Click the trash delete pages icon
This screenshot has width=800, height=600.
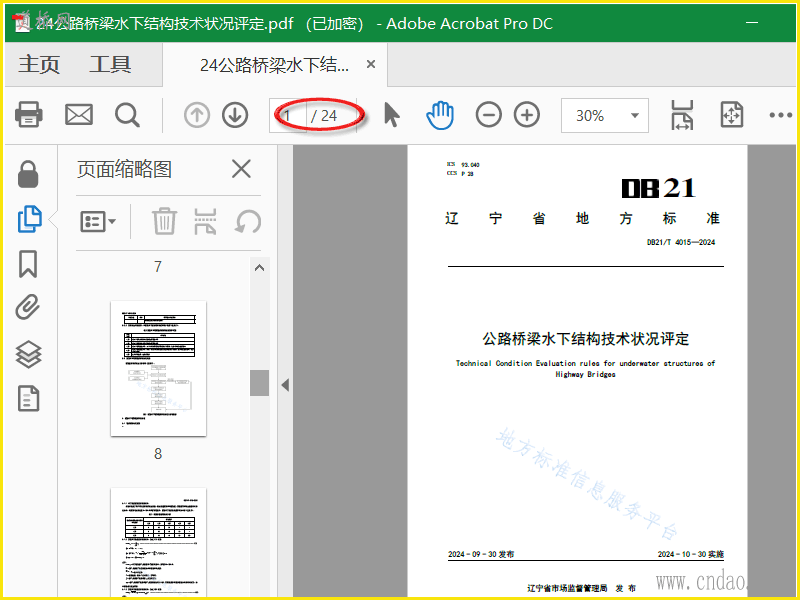164,221
